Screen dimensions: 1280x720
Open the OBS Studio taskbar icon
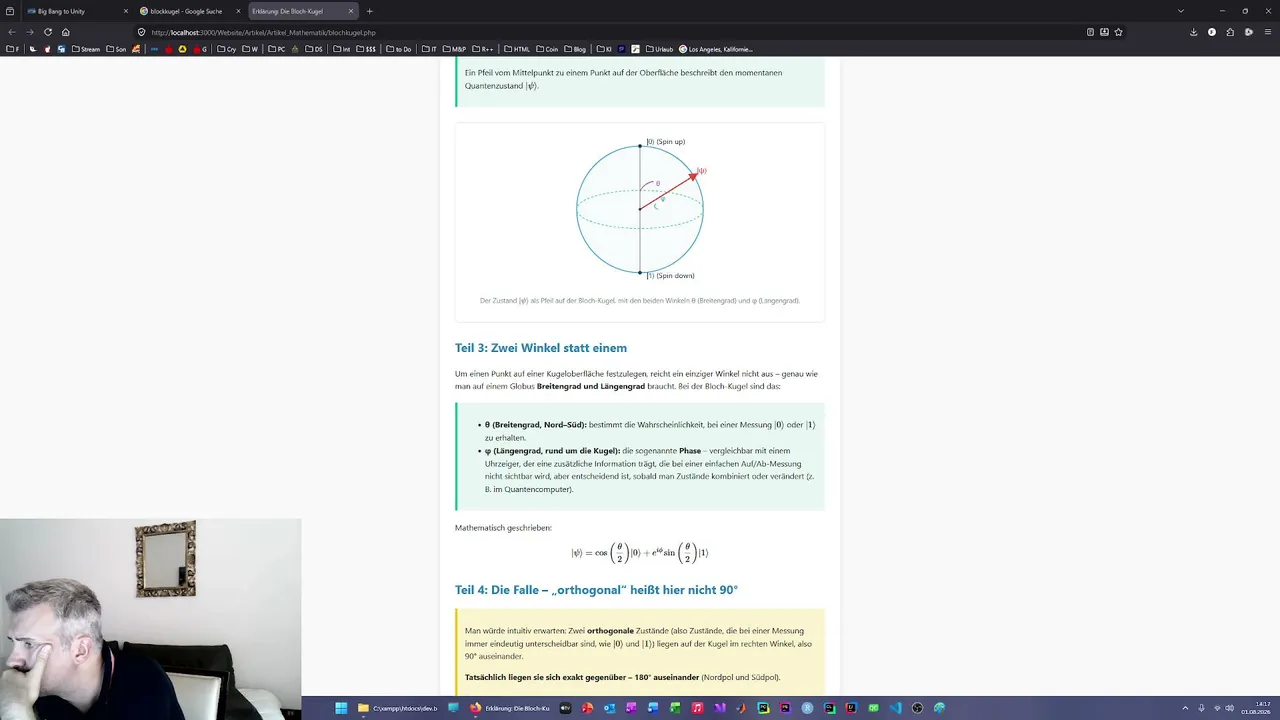pos(917,708)
